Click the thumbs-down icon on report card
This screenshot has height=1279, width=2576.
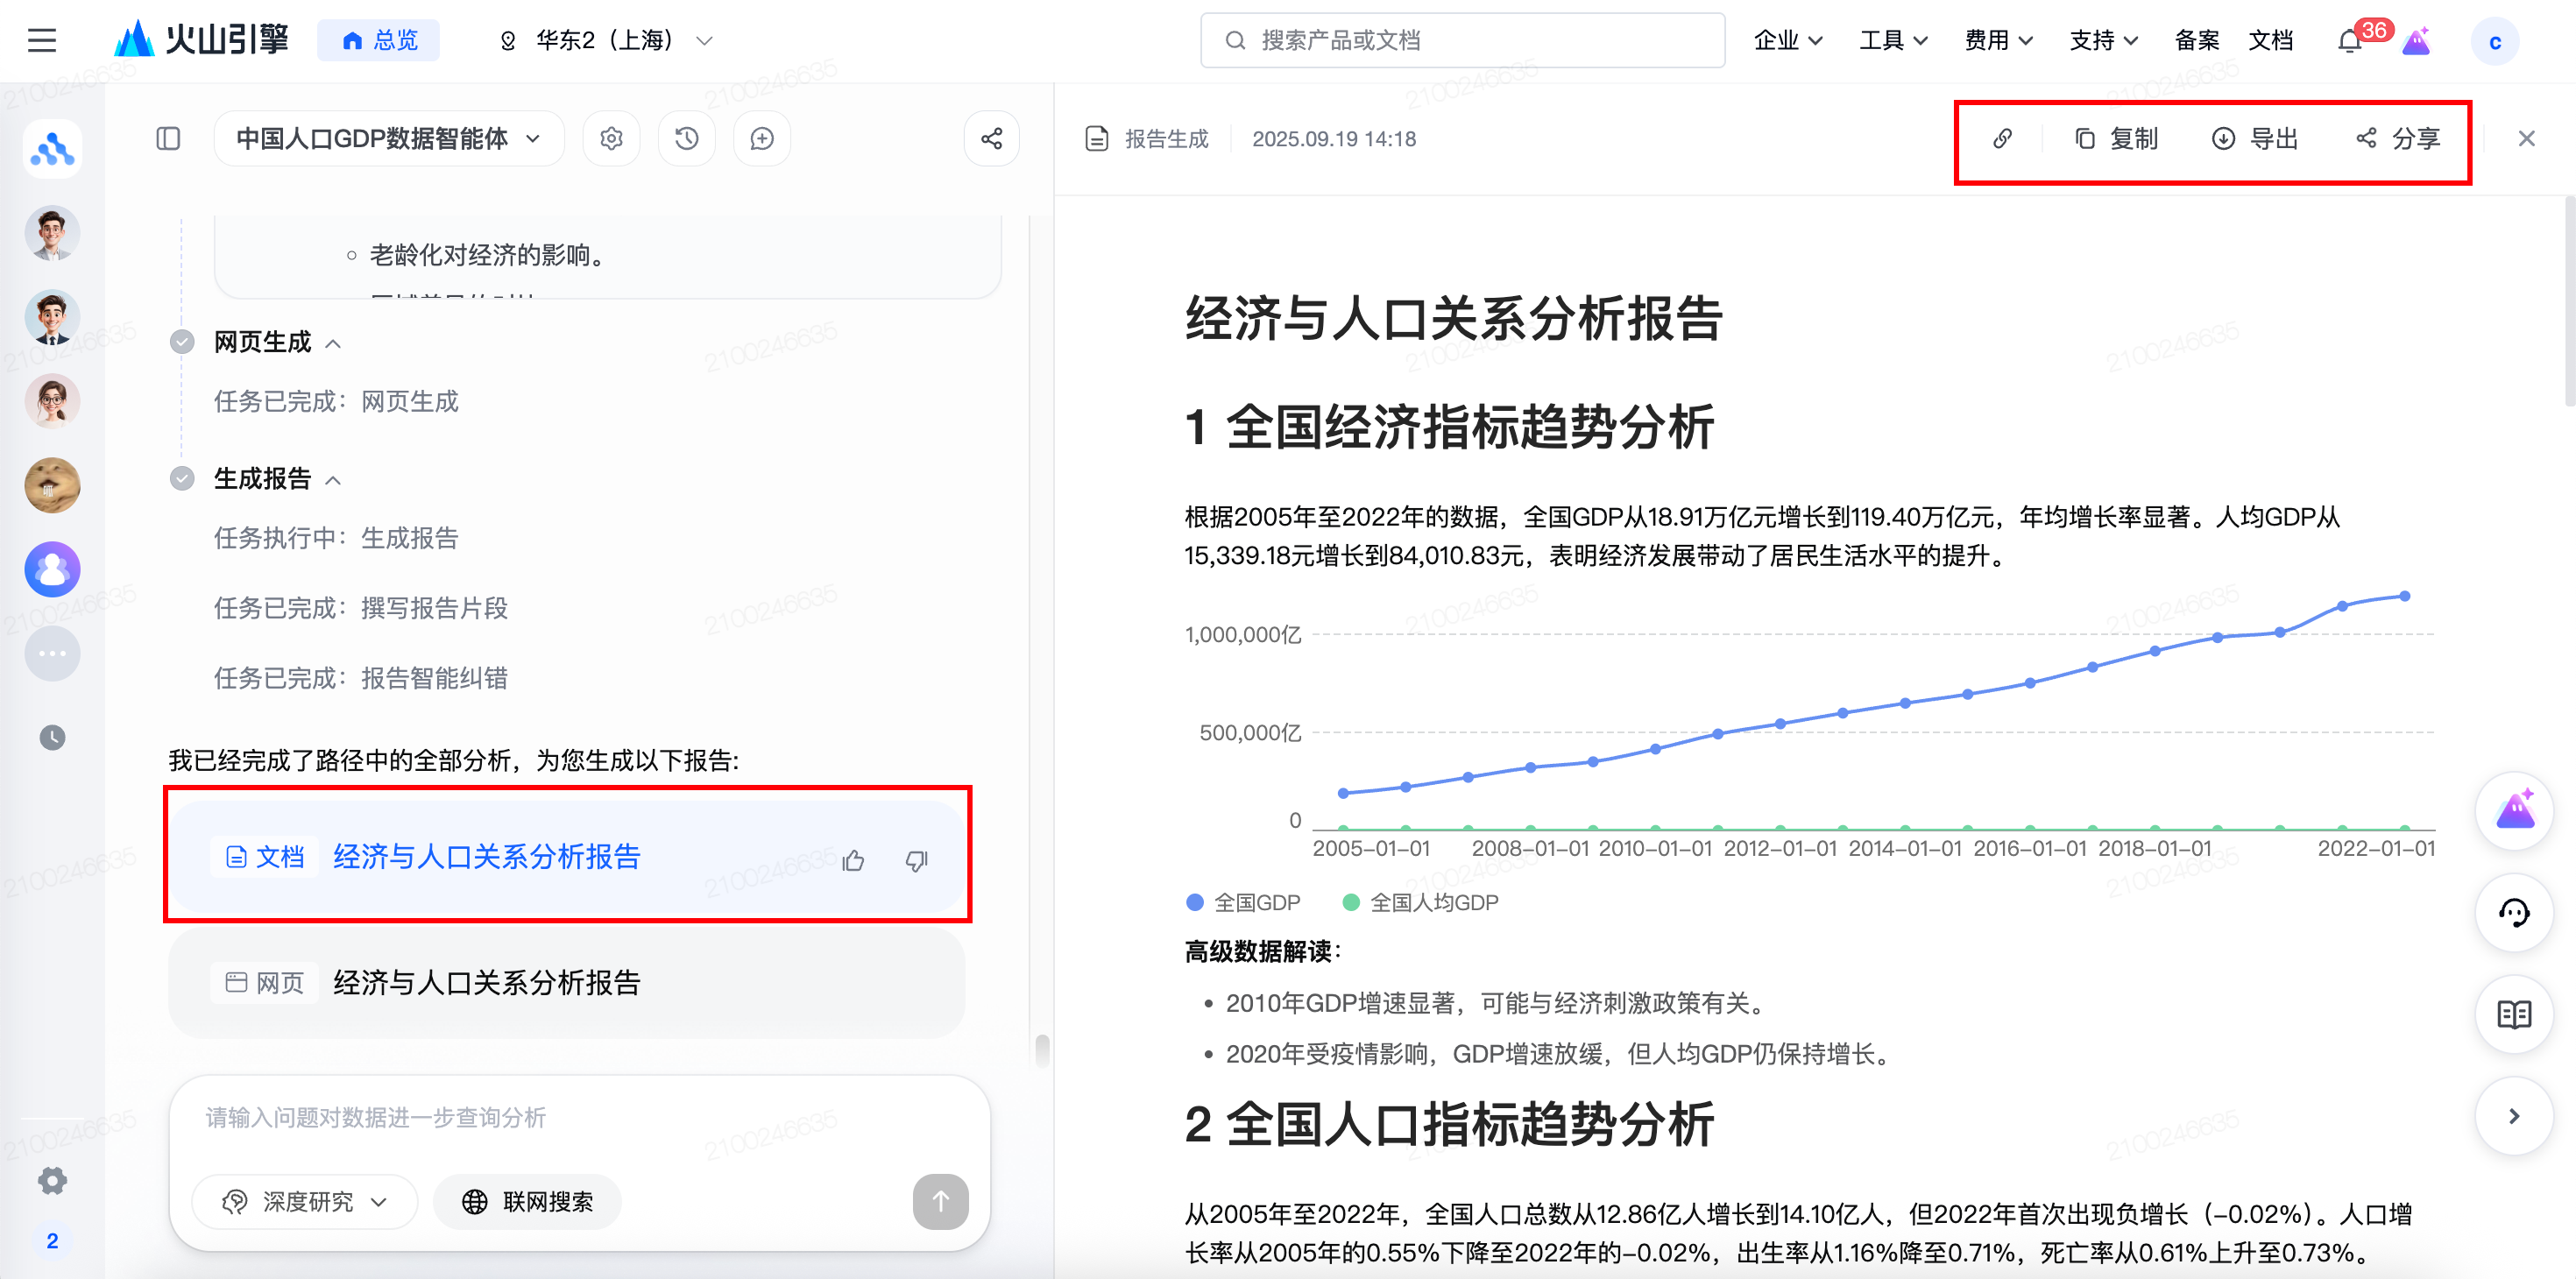[916, 860]
